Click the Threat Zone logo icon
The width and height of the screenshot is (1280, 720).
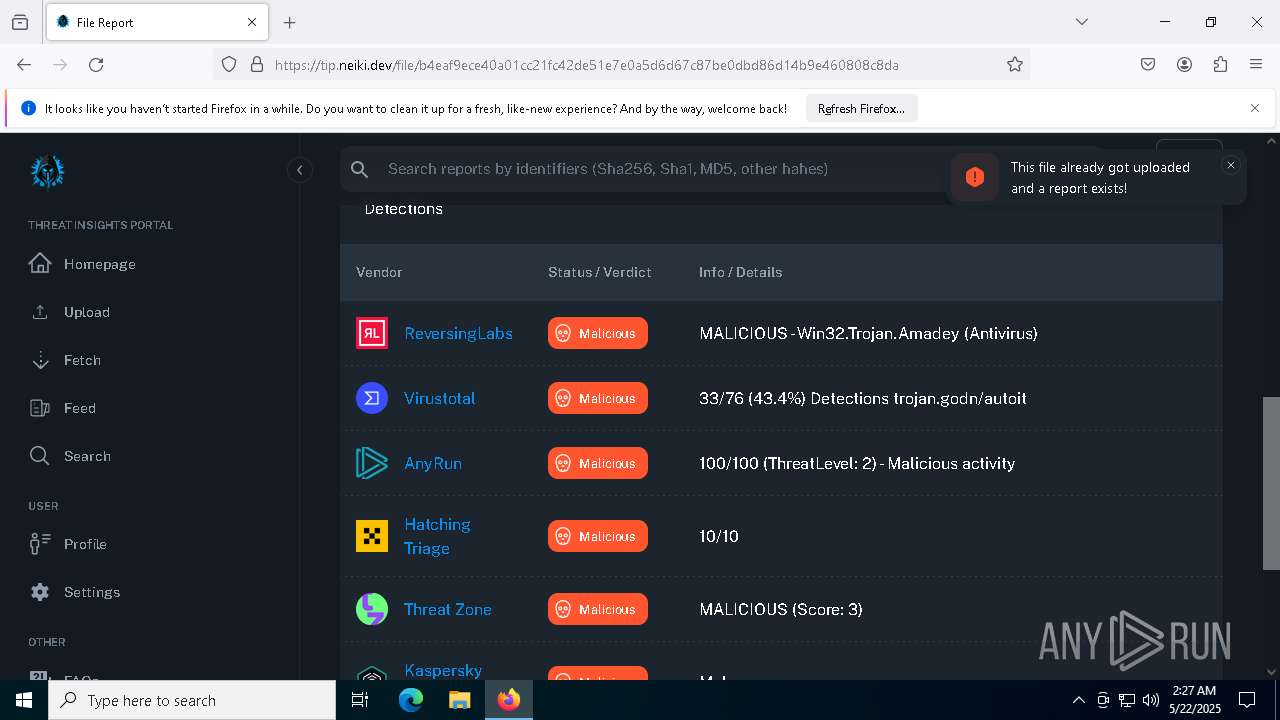tap(372, 609)
